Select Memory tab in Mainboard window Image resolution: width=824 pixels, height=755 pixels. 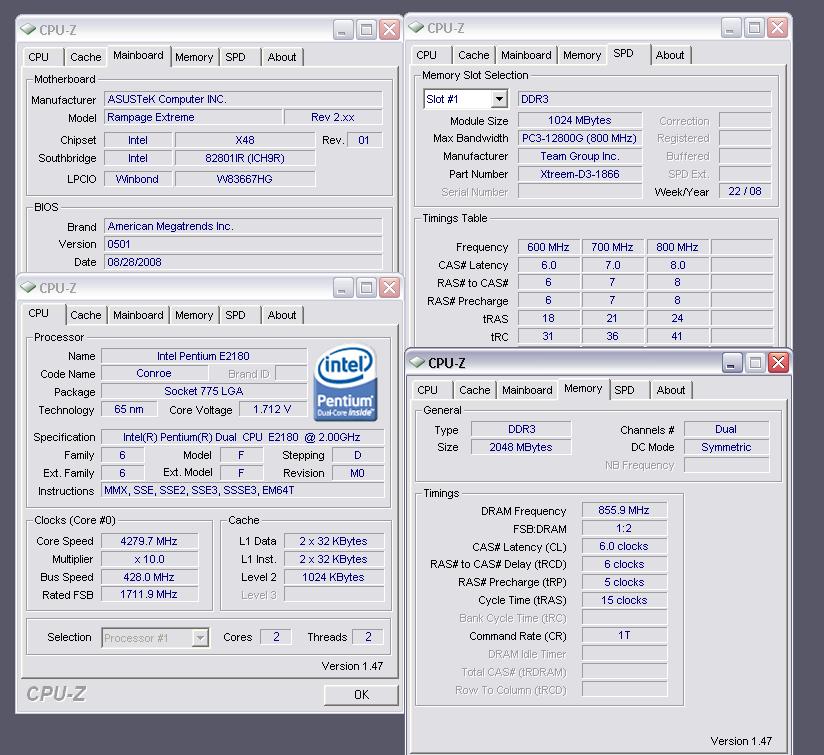pos(194,57)
